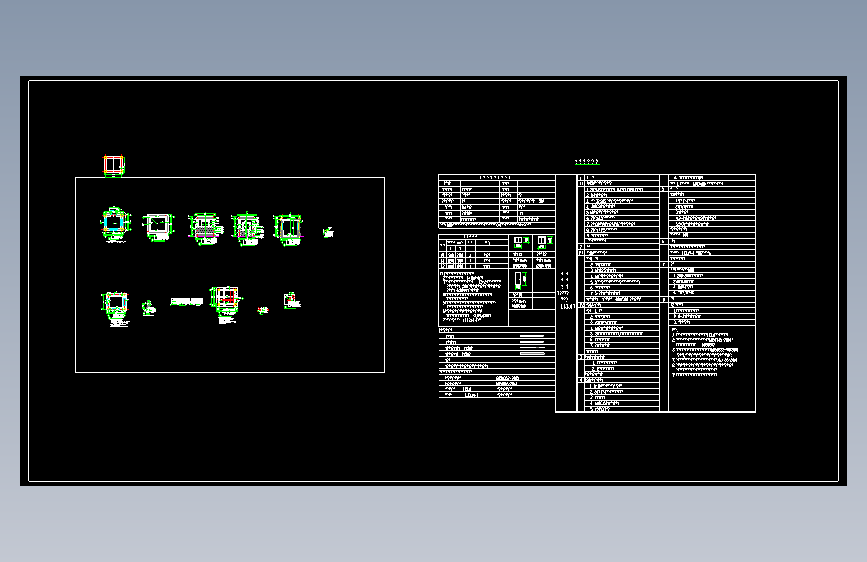Click the hatched grid section drawing in the top row
This screenshot has width=867, height=562.
coord(205,228)
